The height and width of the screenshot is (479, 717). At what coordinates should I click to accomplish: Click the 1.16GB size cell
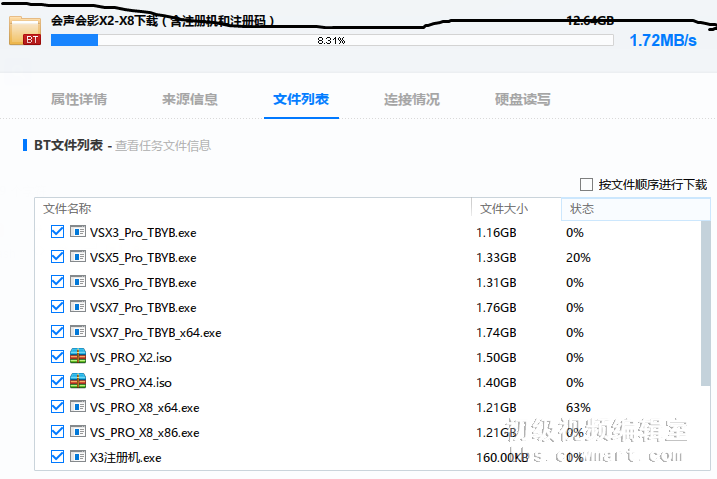point(496,233)
